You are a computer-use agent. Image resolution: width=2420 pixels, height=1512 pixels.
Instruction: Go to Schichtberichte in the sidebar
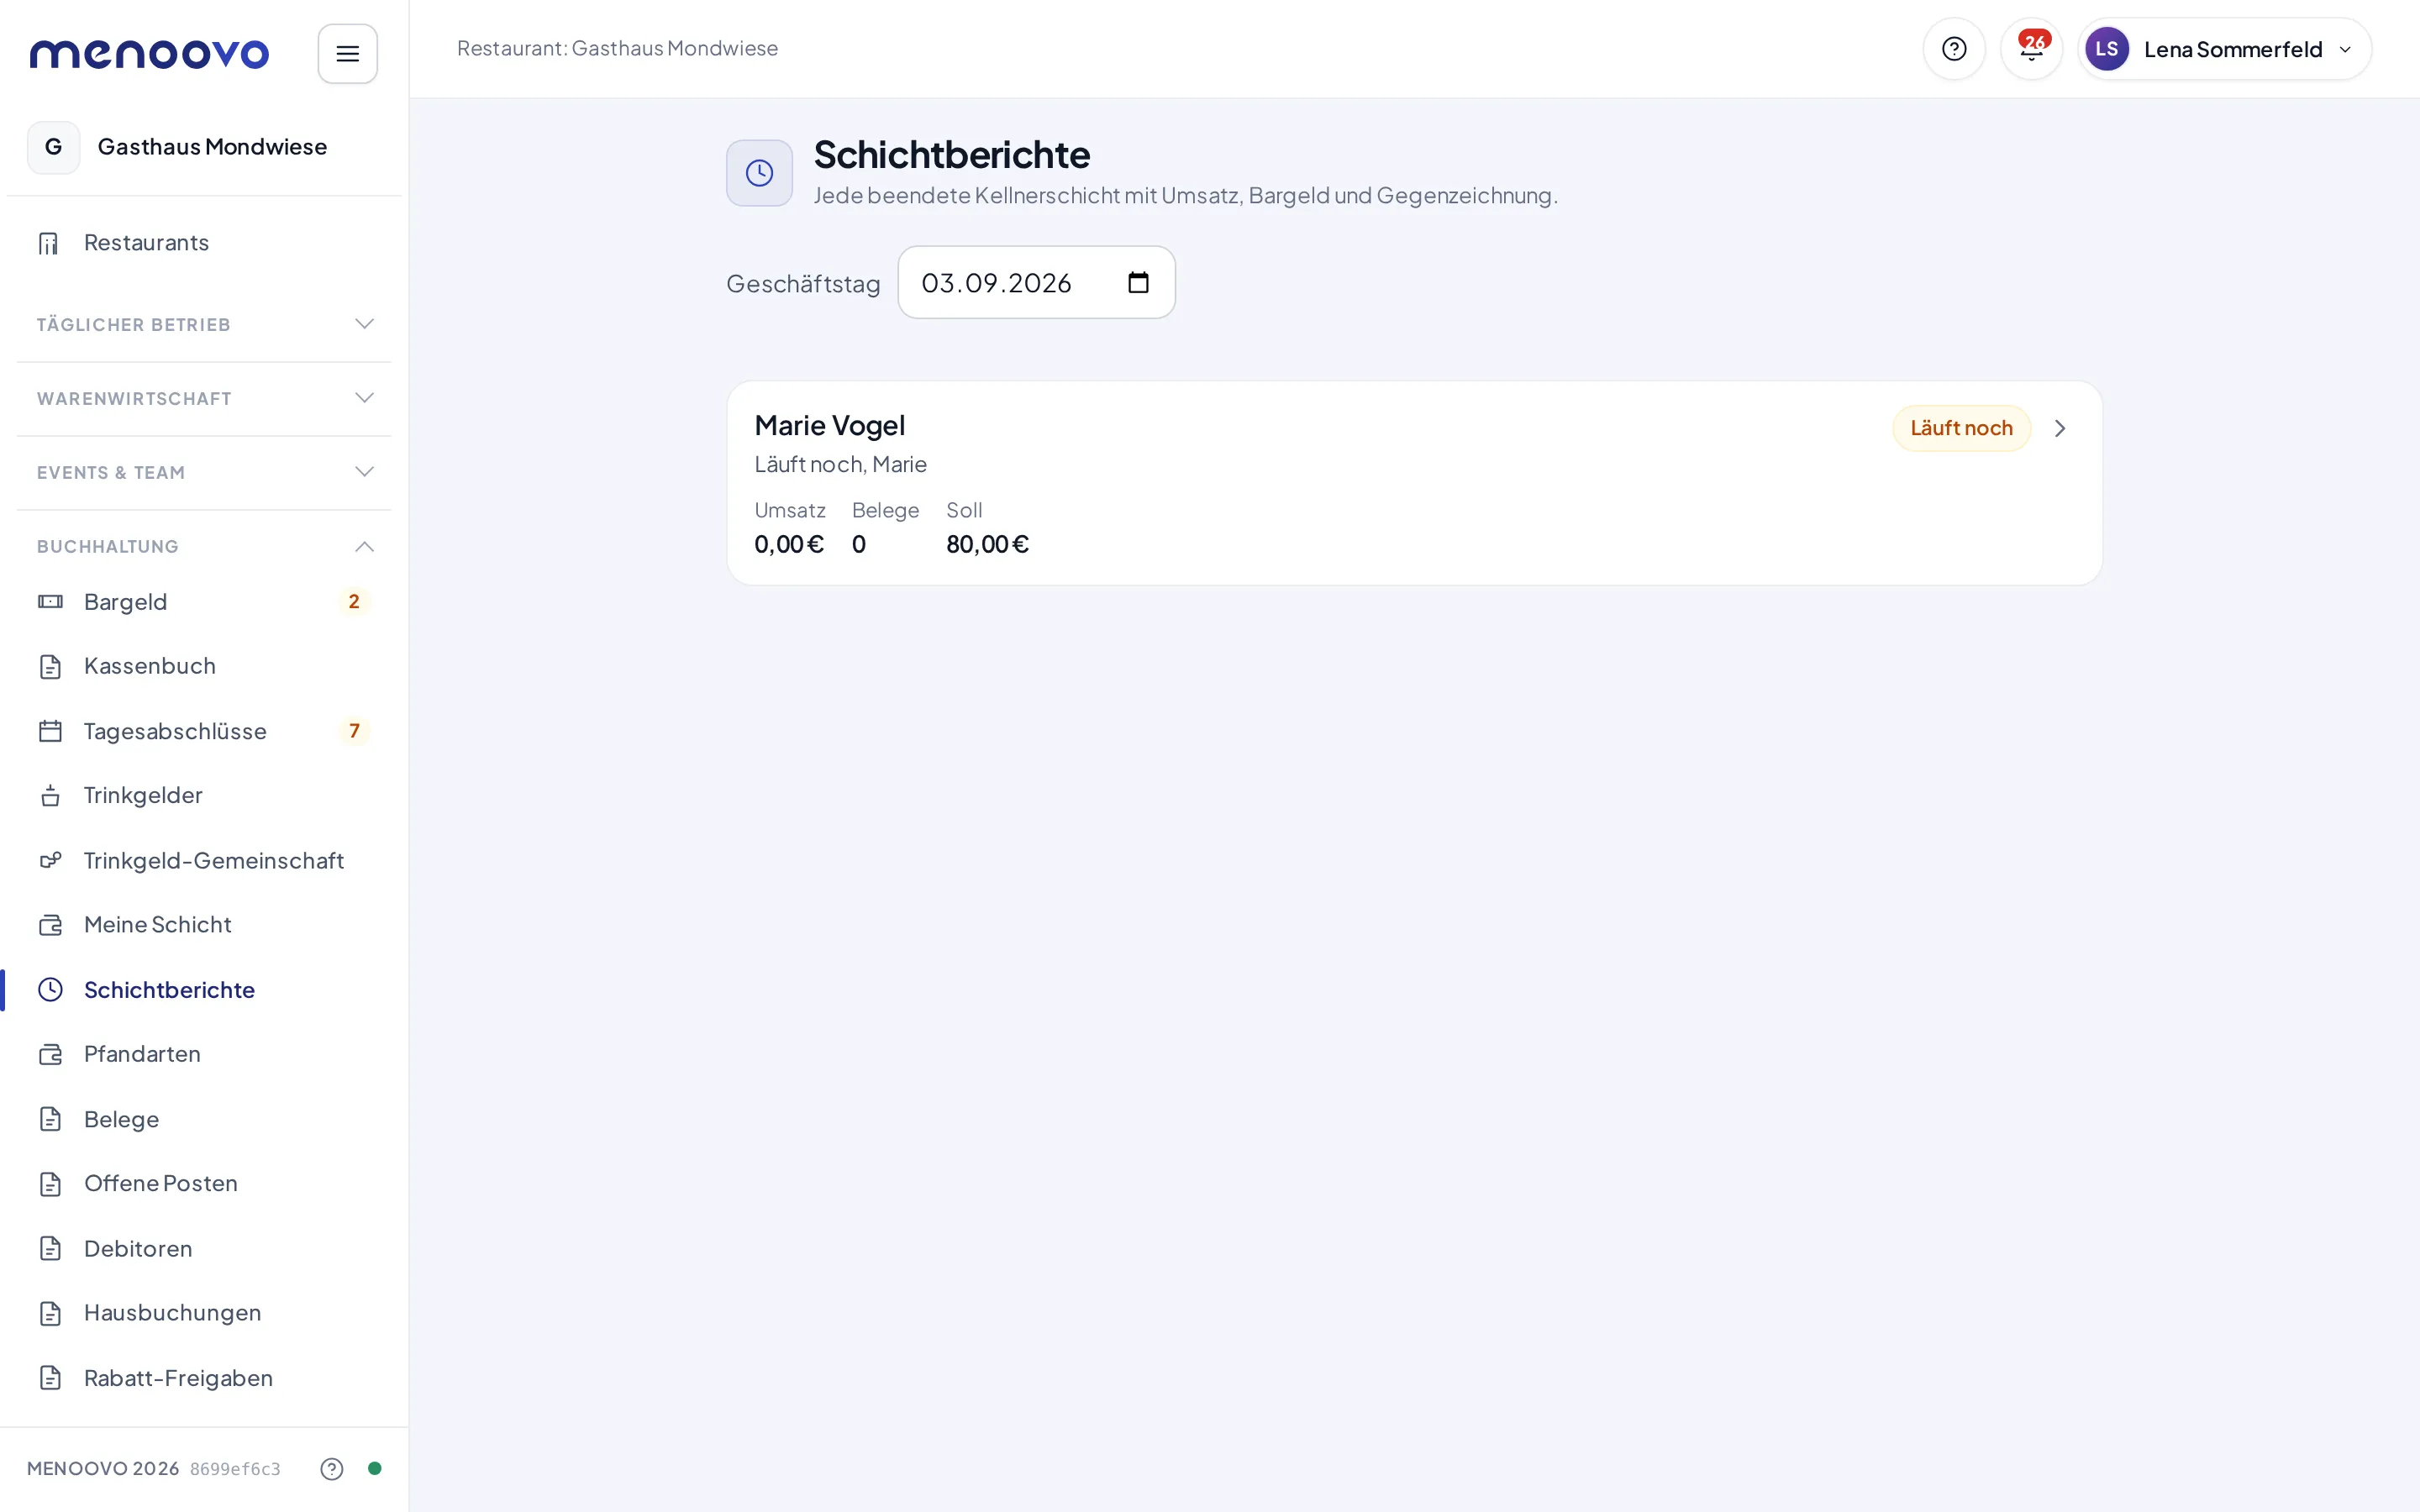[204, 990]
